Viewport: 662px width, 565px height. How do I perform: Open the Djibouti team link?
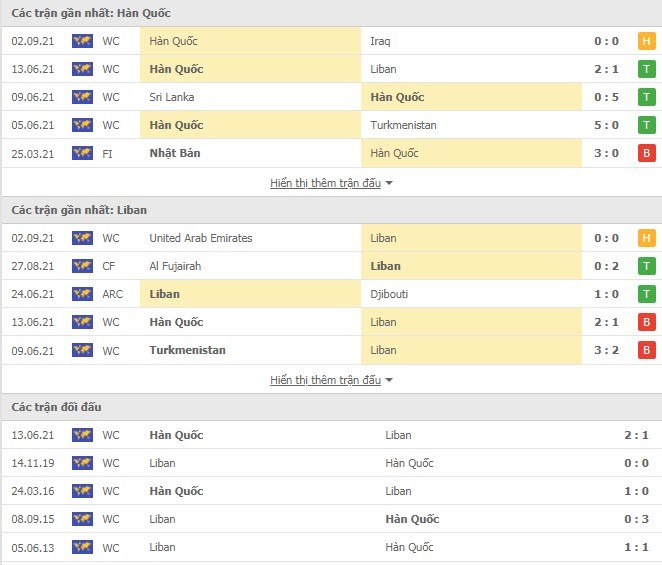tap(389, 294)
